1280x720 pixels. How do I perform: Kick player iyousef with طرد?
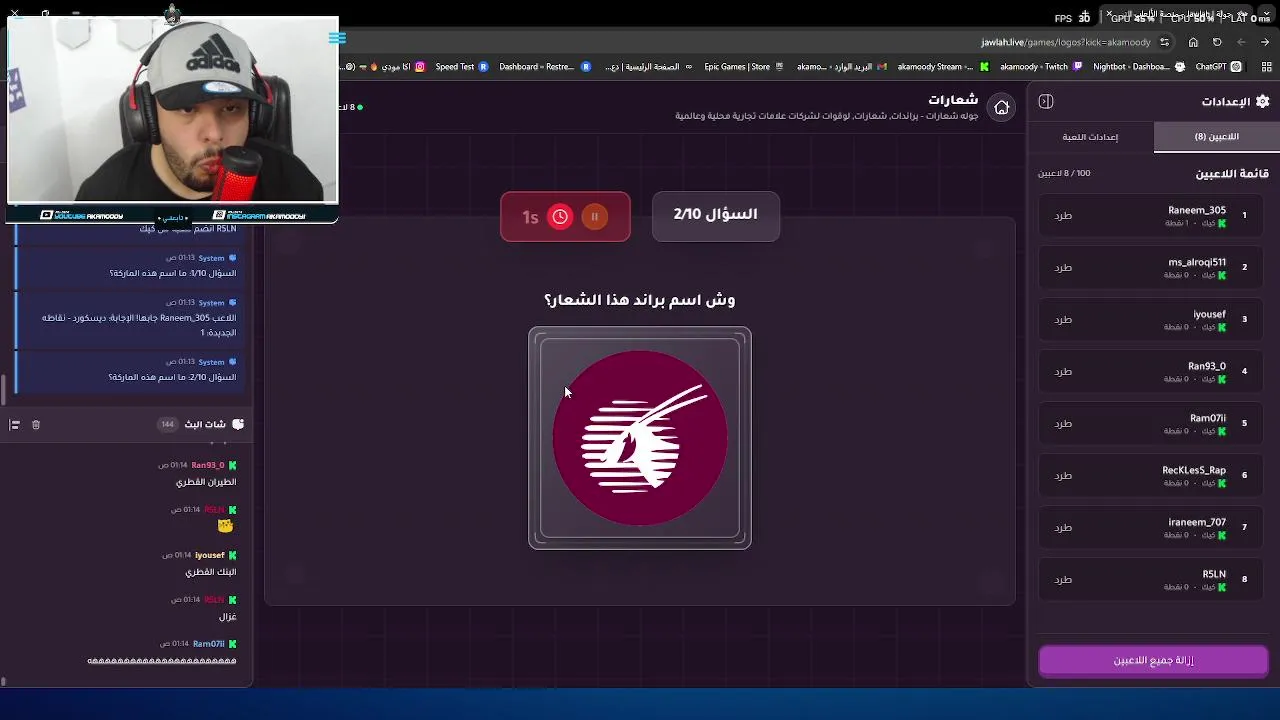click(1063, 320)
